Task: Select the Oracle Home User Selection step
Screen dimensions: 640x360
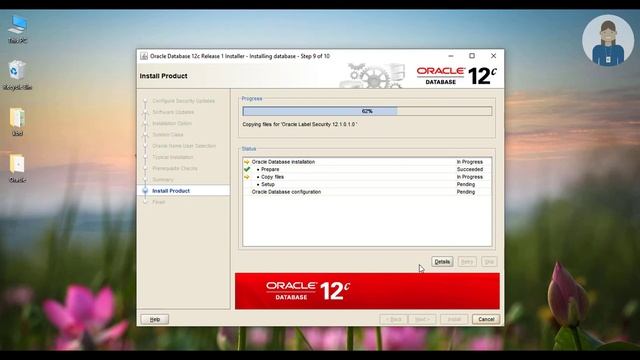Action: pos(184,146)
